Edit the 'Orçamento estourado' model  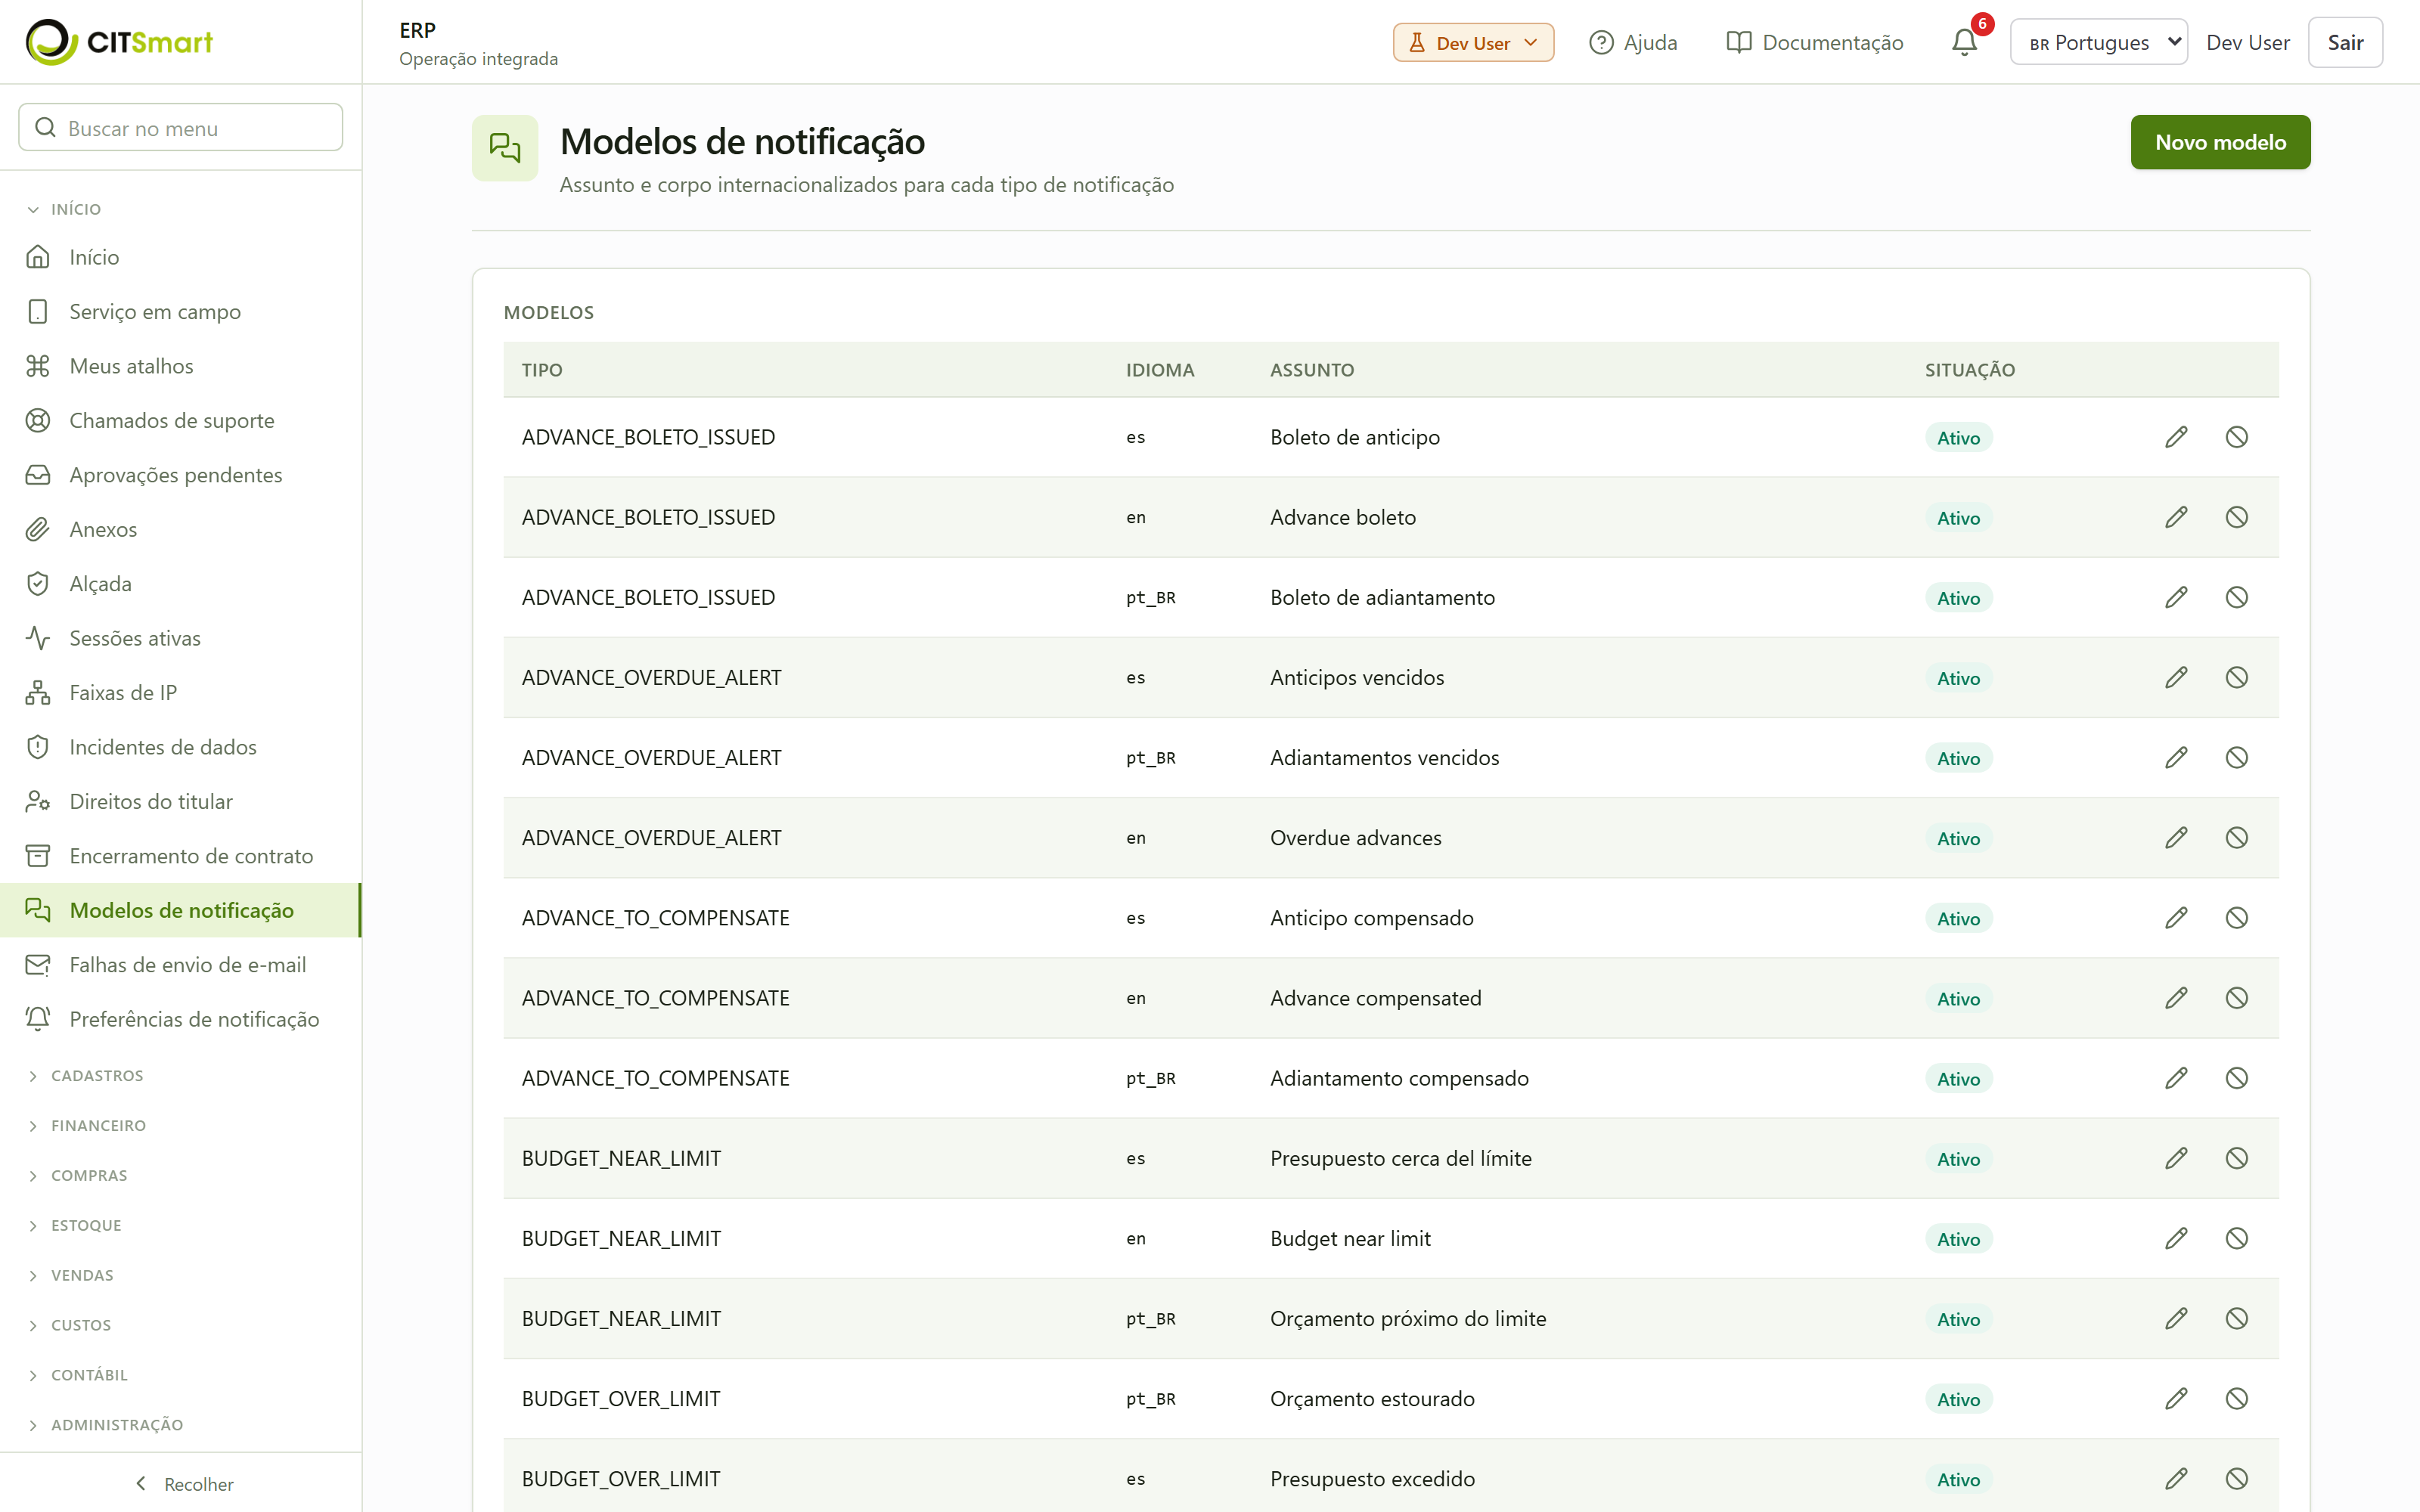point(2176,1398)
